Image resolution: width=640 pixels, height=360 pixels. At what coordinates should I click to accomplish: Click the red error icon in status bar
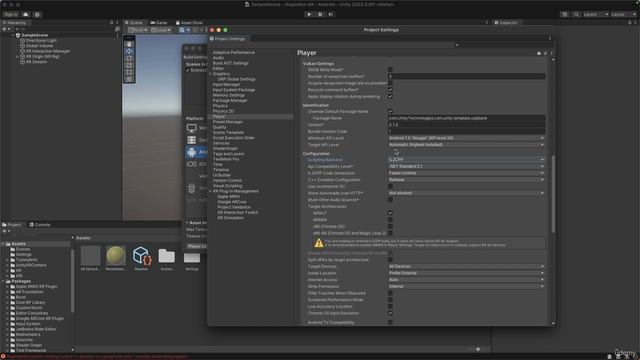click(x=3, y=356)
